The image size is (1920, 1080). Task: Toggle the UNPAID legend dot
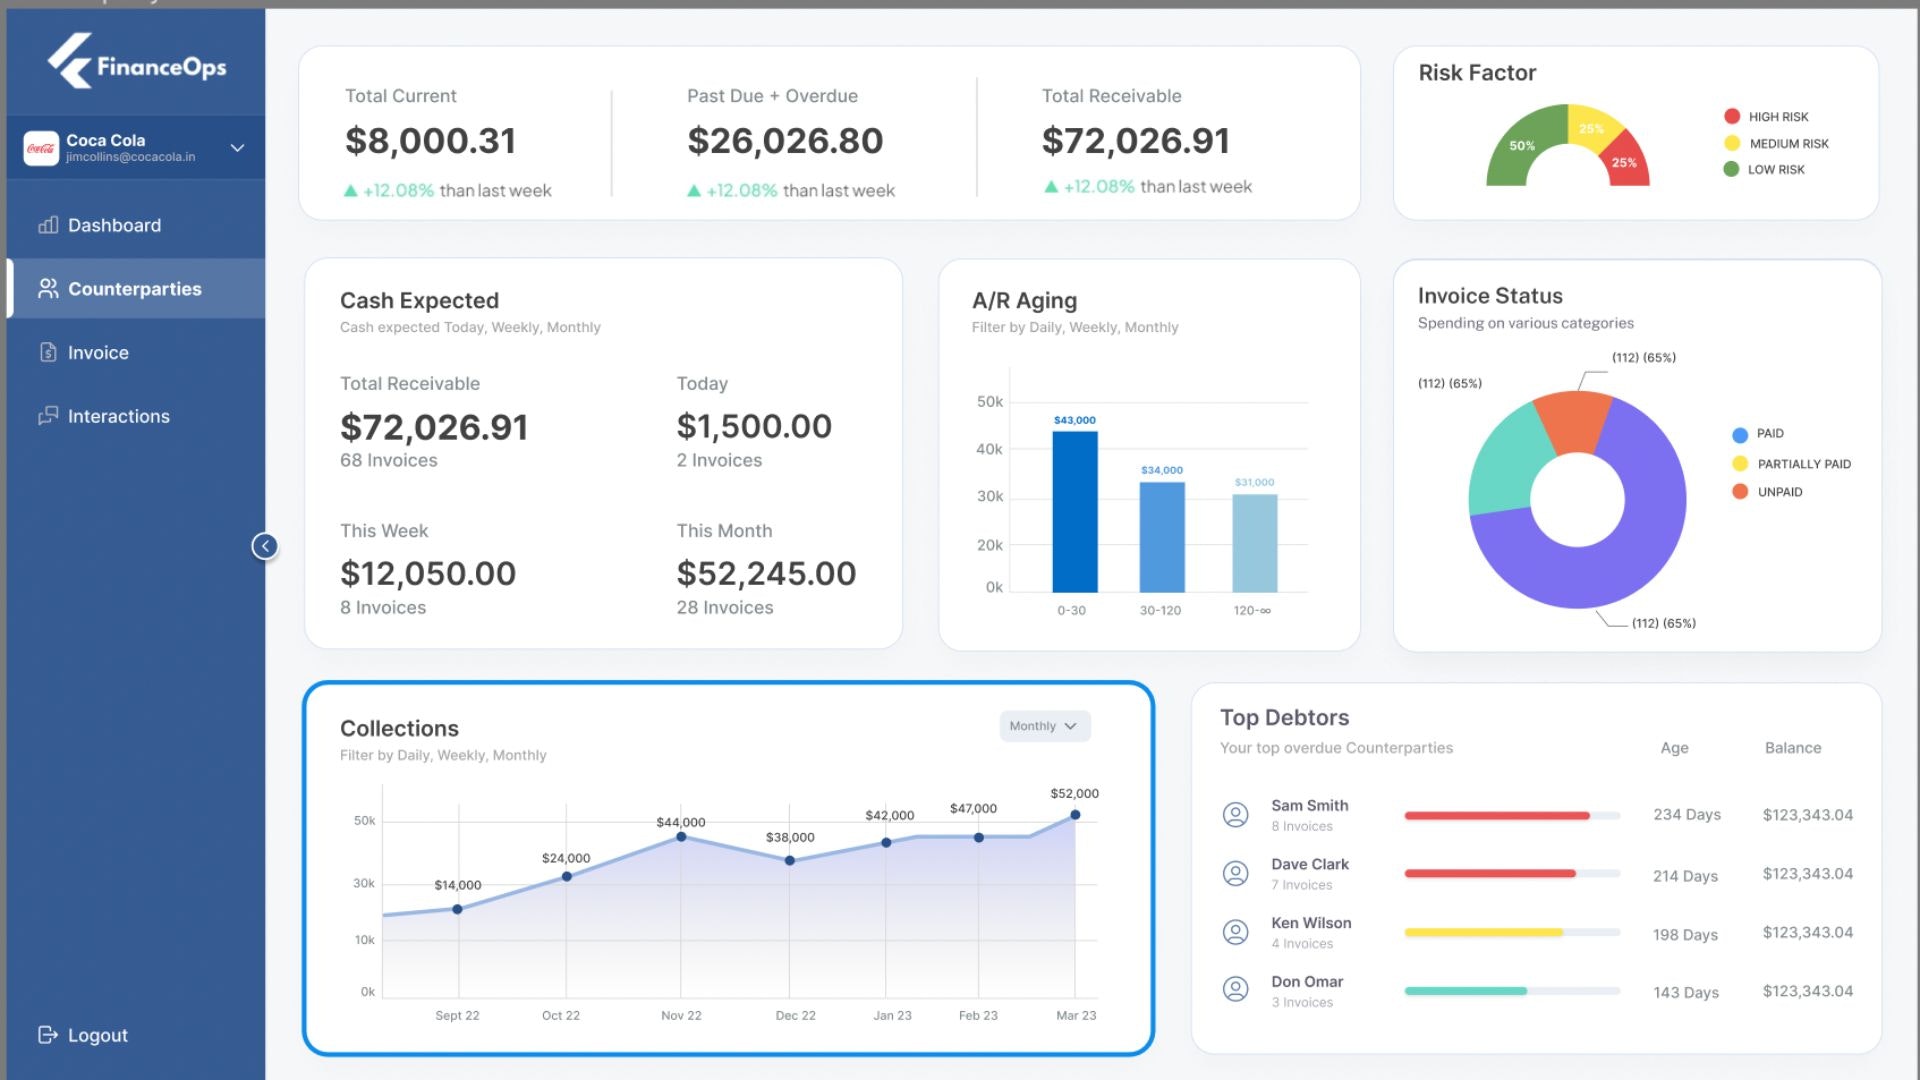1740,492
